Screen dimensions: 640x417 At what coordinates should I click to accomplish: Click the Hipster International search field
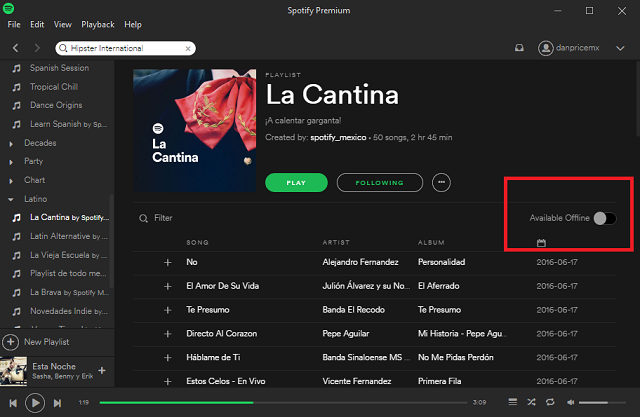pos(126,48)
